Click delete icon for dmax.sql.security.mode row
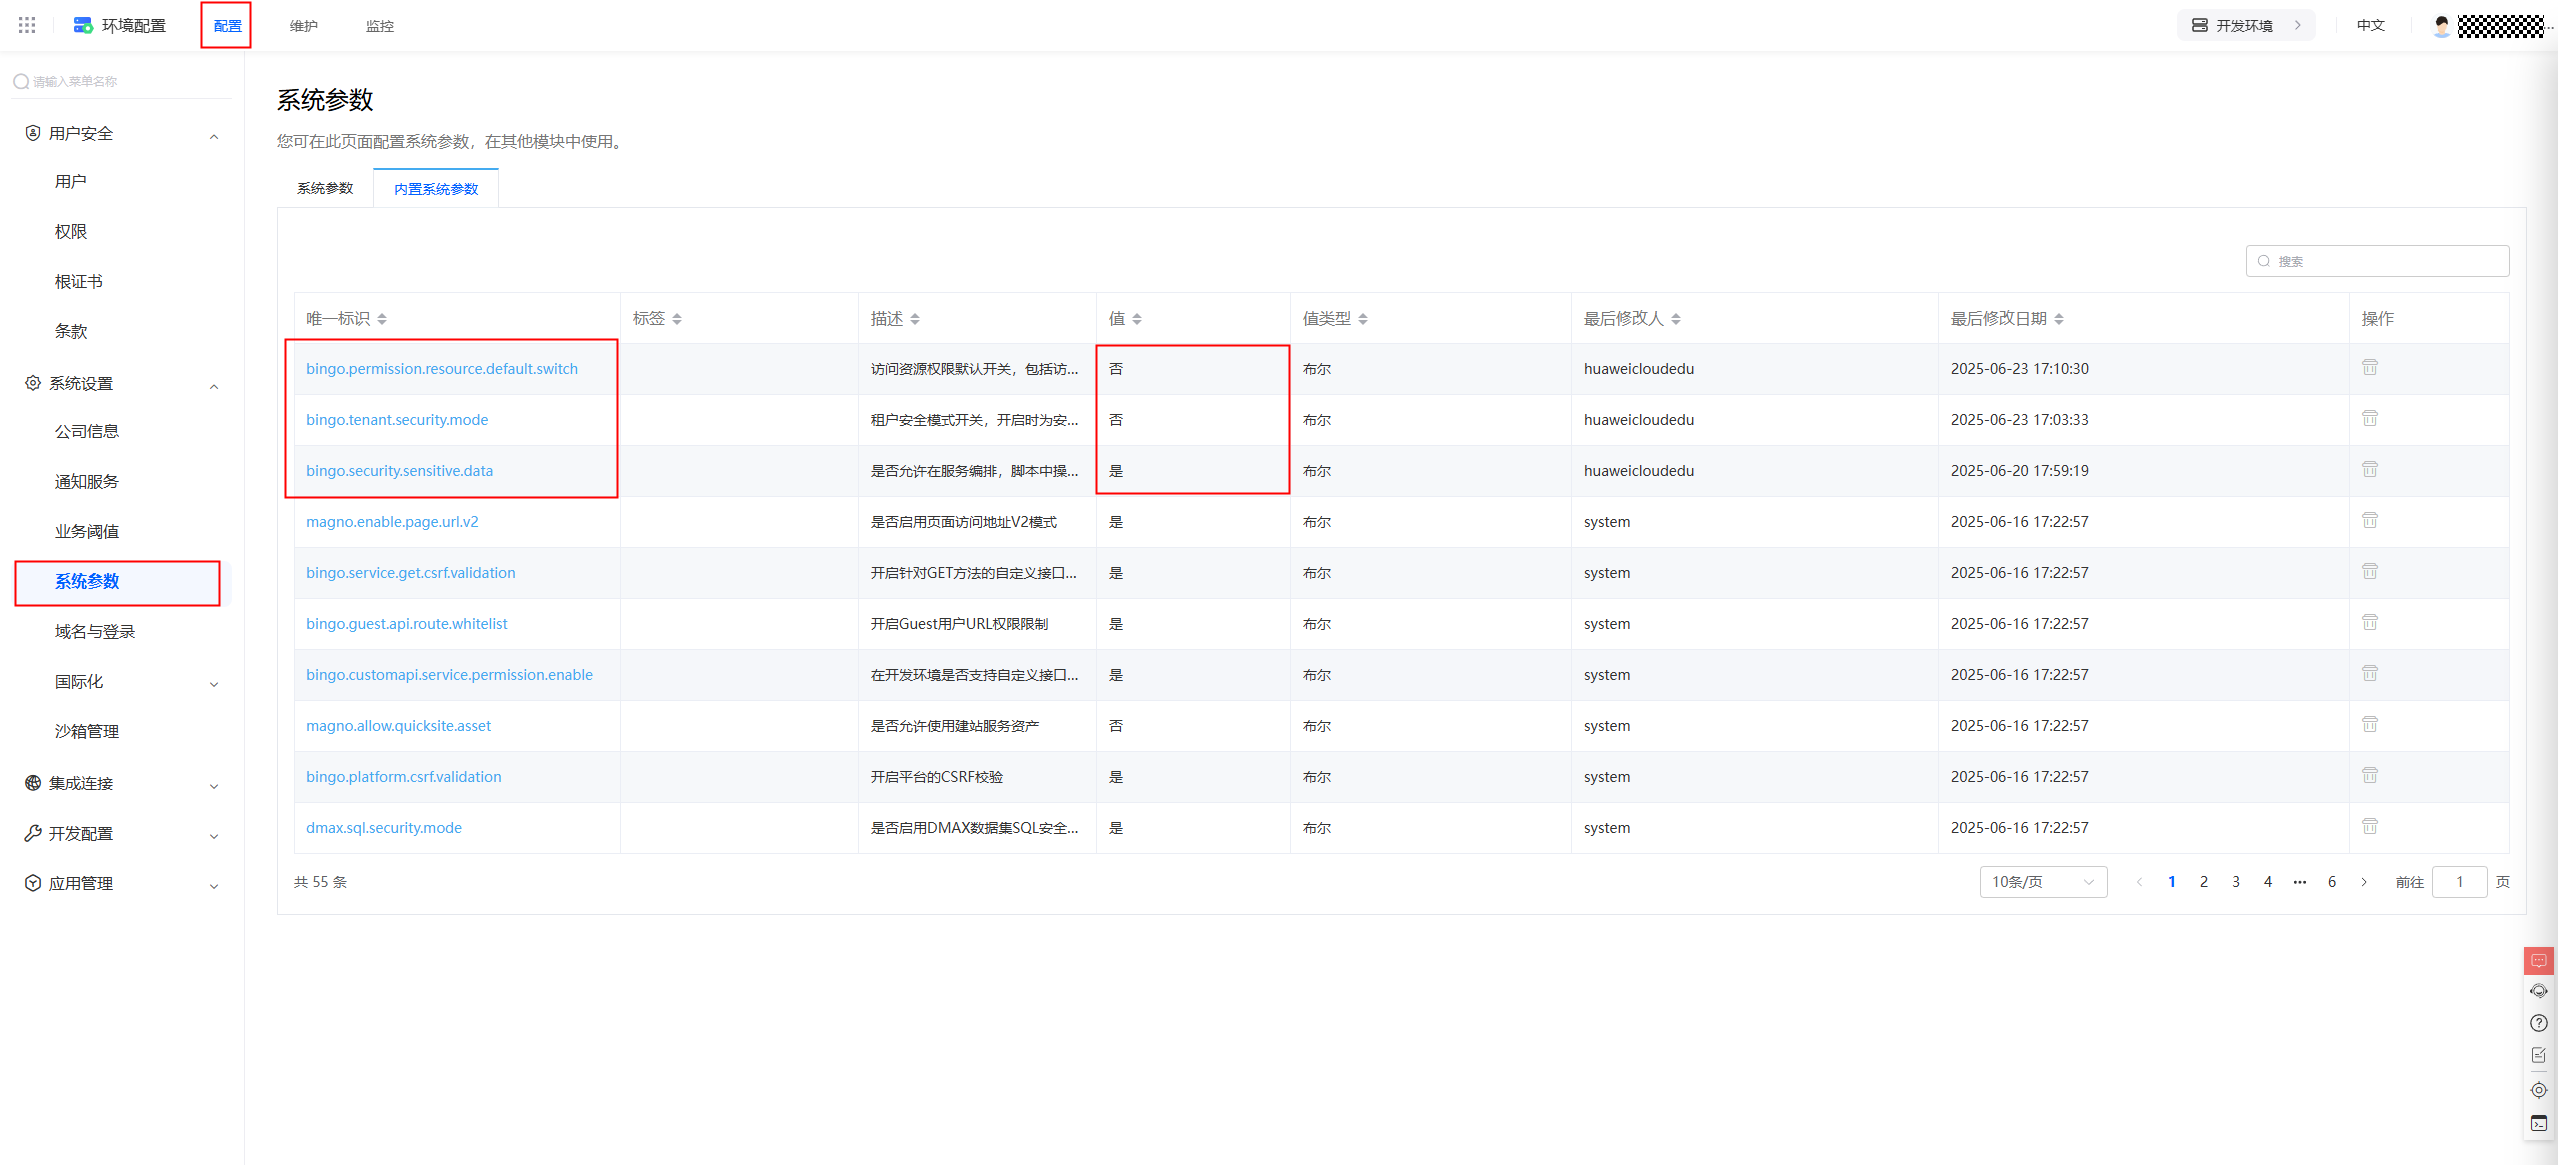Viewport: 2558px width, 1165px height. (2369, 827)
